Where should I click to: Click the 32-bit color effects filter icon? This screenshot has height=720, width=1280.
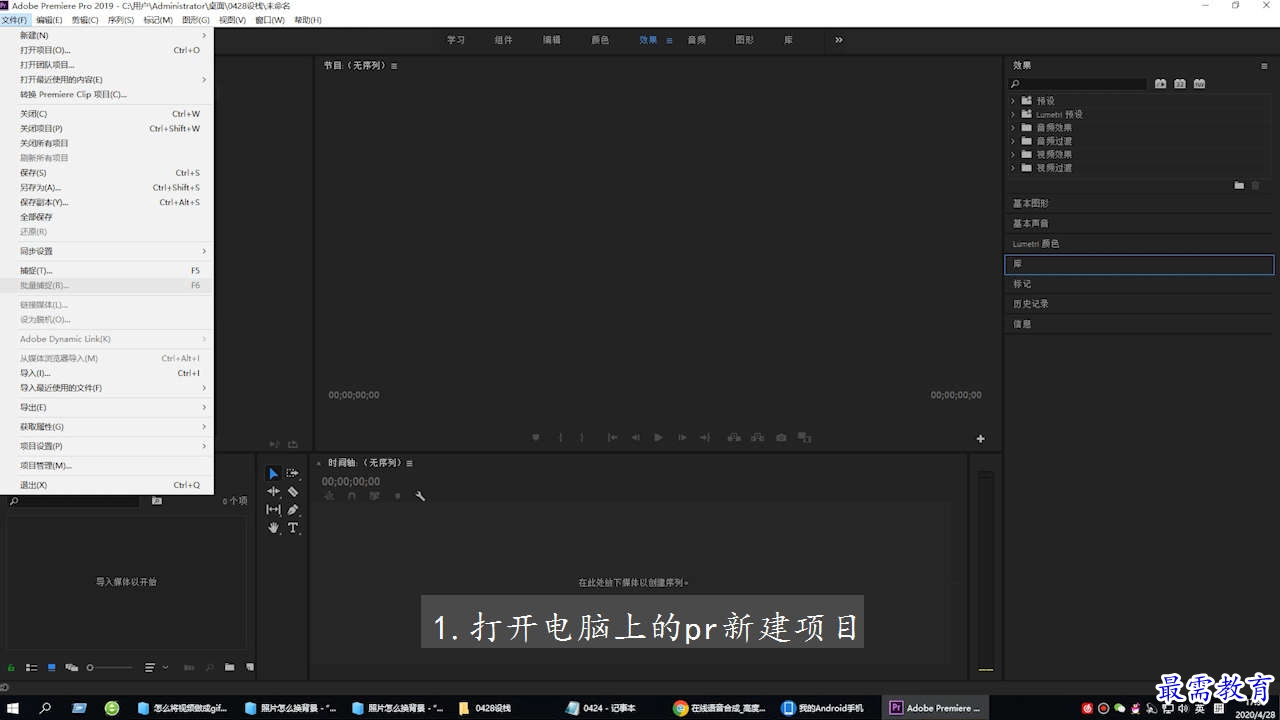click(1180, 84)
